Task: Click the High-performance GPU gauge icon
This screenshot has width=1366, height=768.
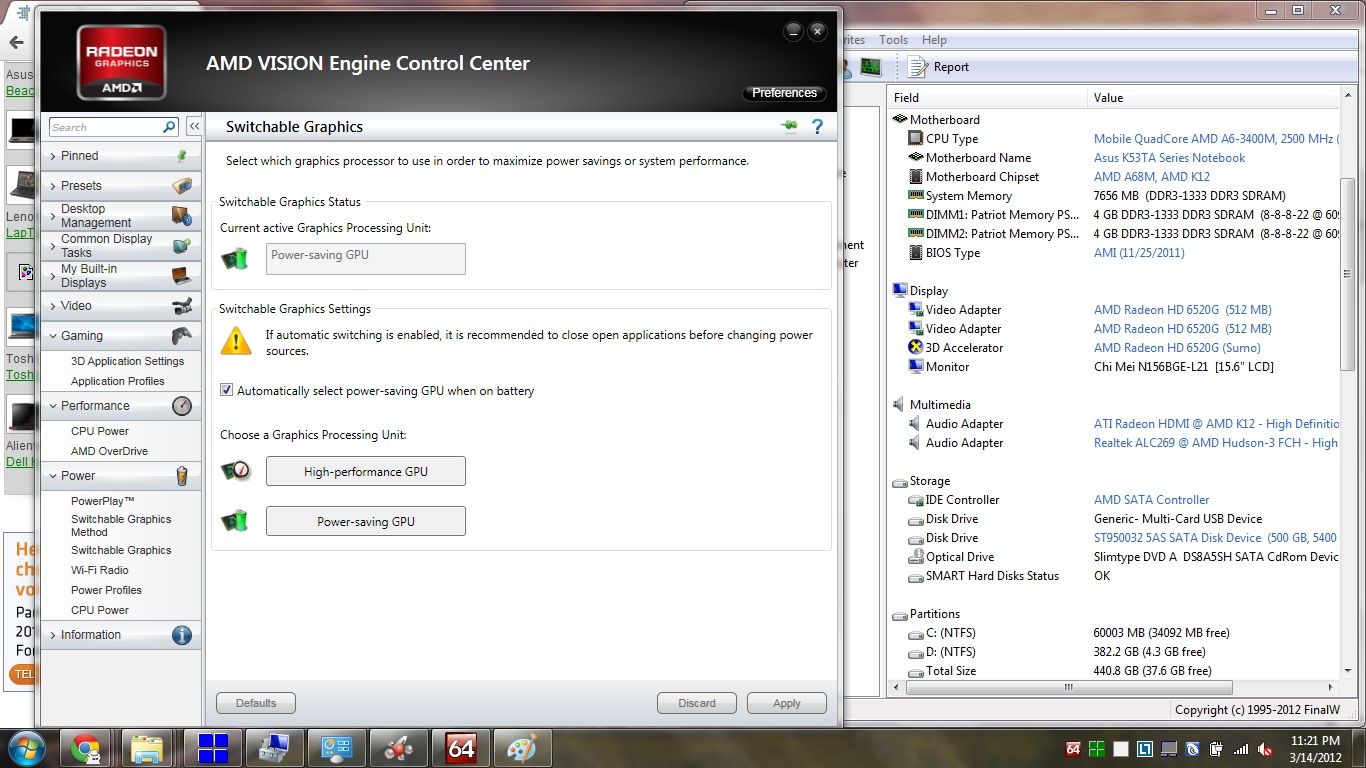Action: pyautogui.click(x=235, y=471)
